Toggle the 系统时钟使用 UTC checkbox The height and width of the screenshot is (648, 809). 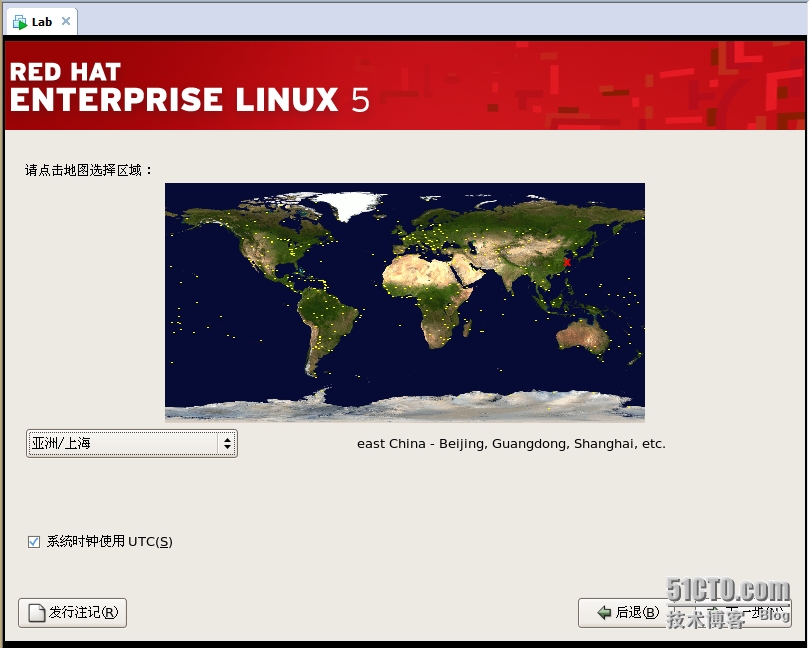34,542
